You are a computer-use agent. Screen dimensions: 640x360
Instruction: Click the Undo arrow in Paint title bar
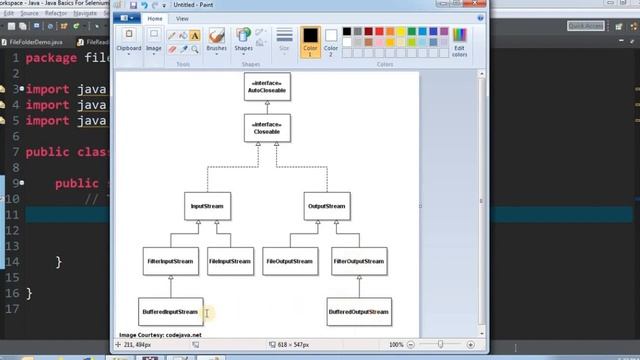coord(144,5)
